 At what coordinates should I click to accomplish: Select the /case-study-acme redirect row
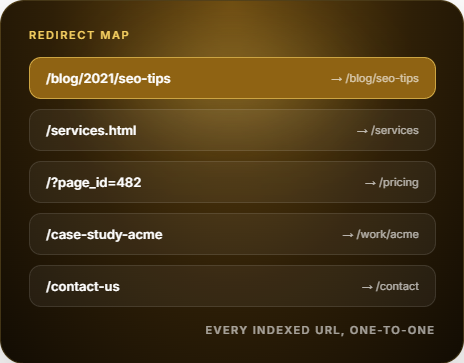click(232, 234)
